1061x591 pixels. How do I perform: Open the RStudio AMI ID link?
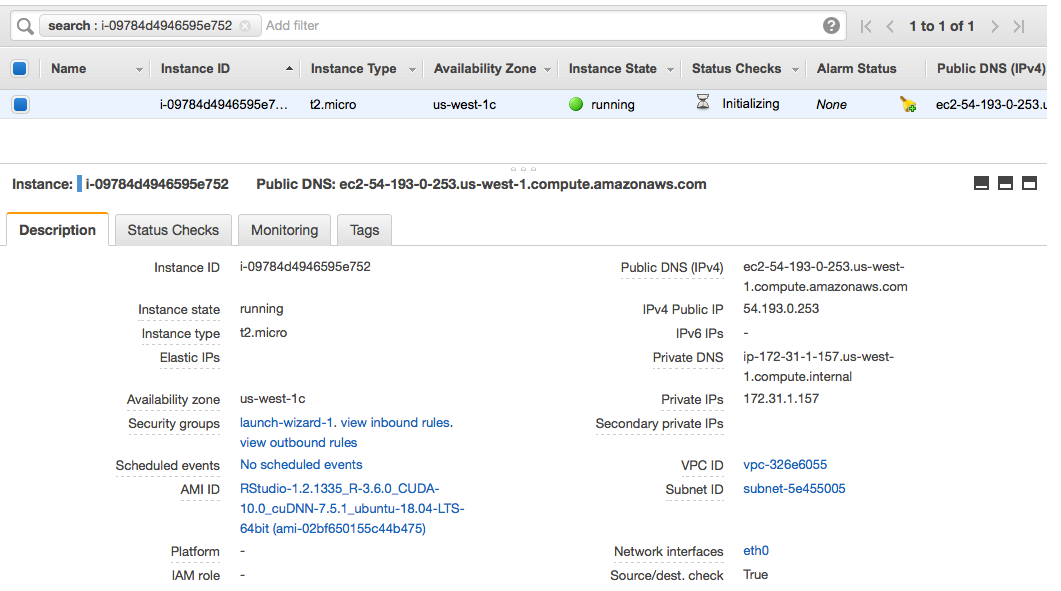point(352,508)
